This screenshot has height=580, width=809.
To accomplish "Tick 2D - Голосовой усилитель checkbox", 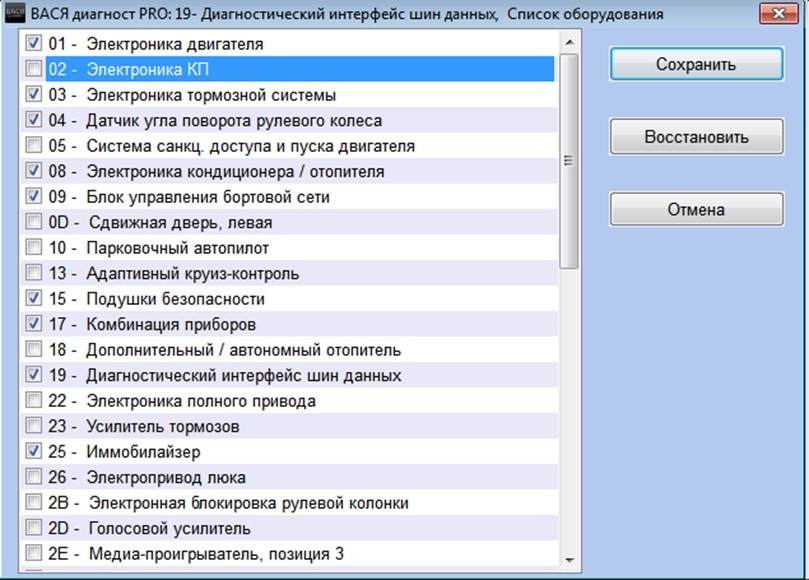I will (x=34, y=527).
